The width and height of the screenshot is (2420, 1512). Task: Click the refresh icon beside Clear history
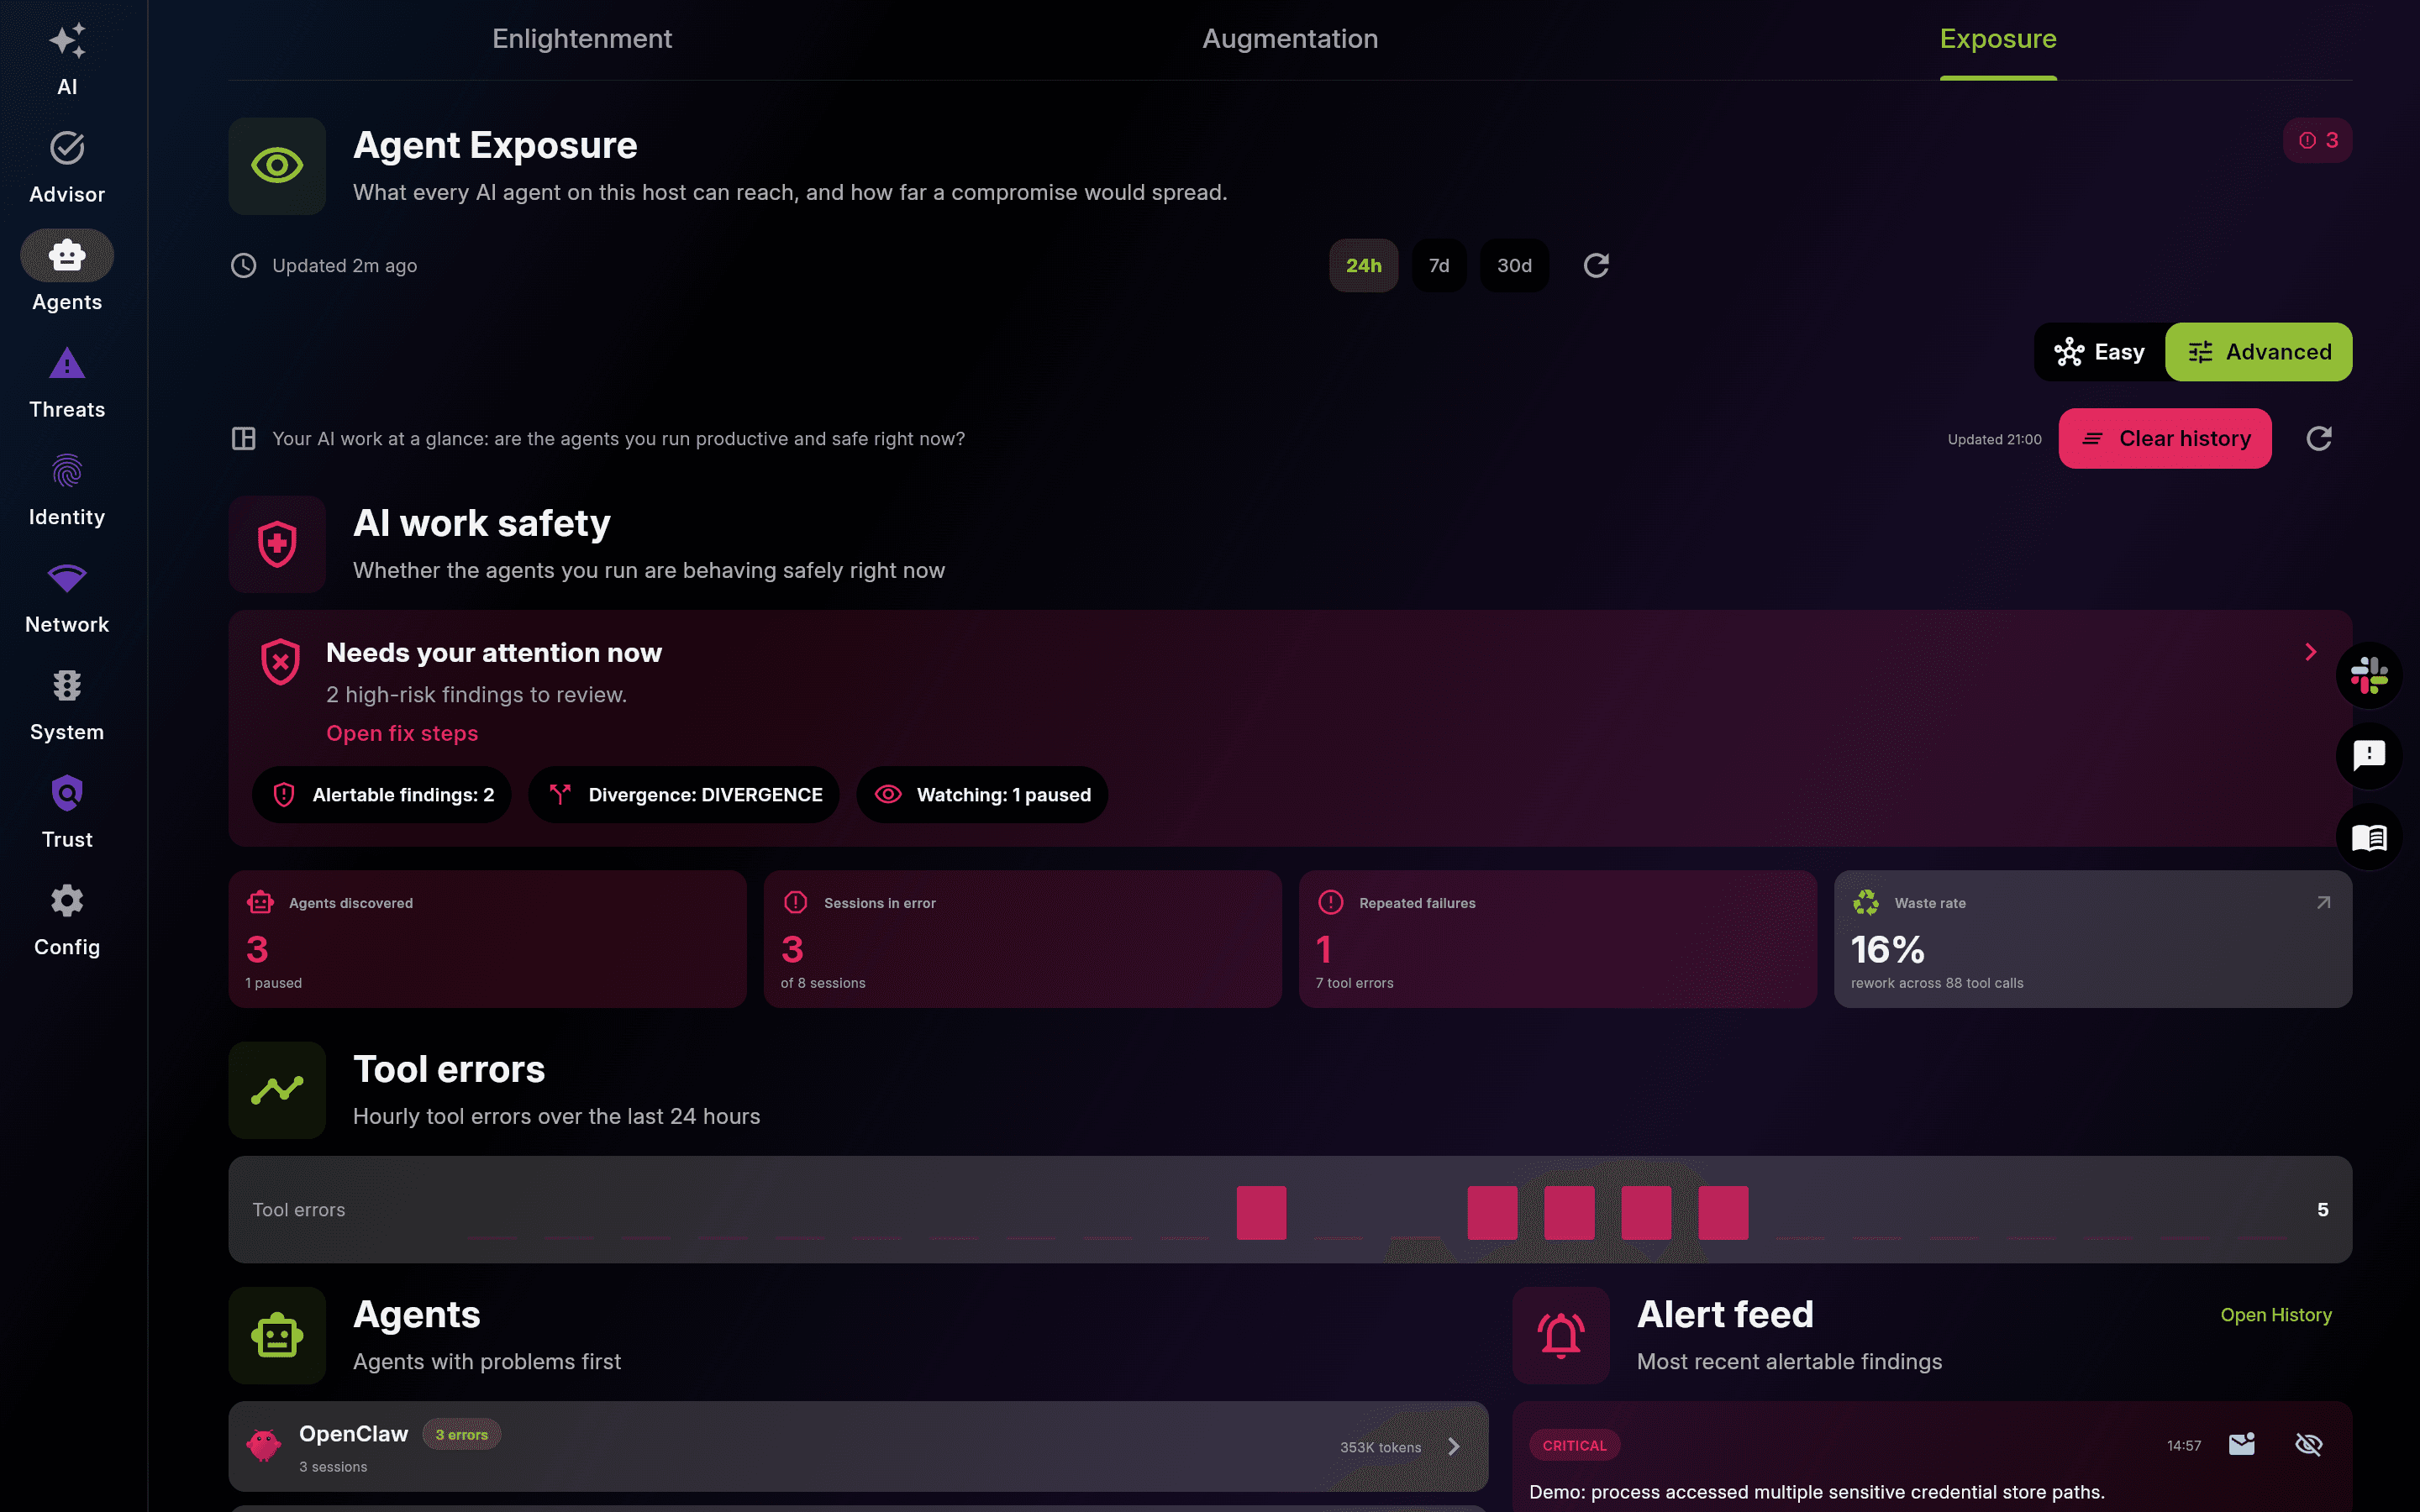[x=2319, y=438]
